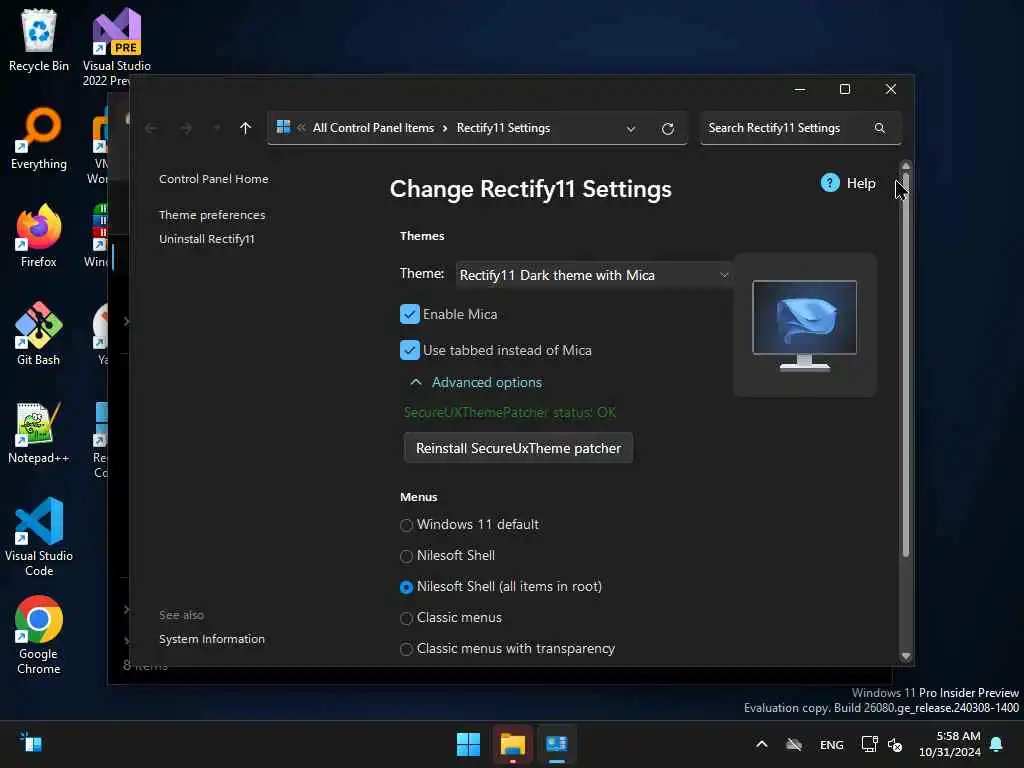Toggle the Enable Mica checkbox
Viewport: 1024px width, 768px height.
point(409,314)
